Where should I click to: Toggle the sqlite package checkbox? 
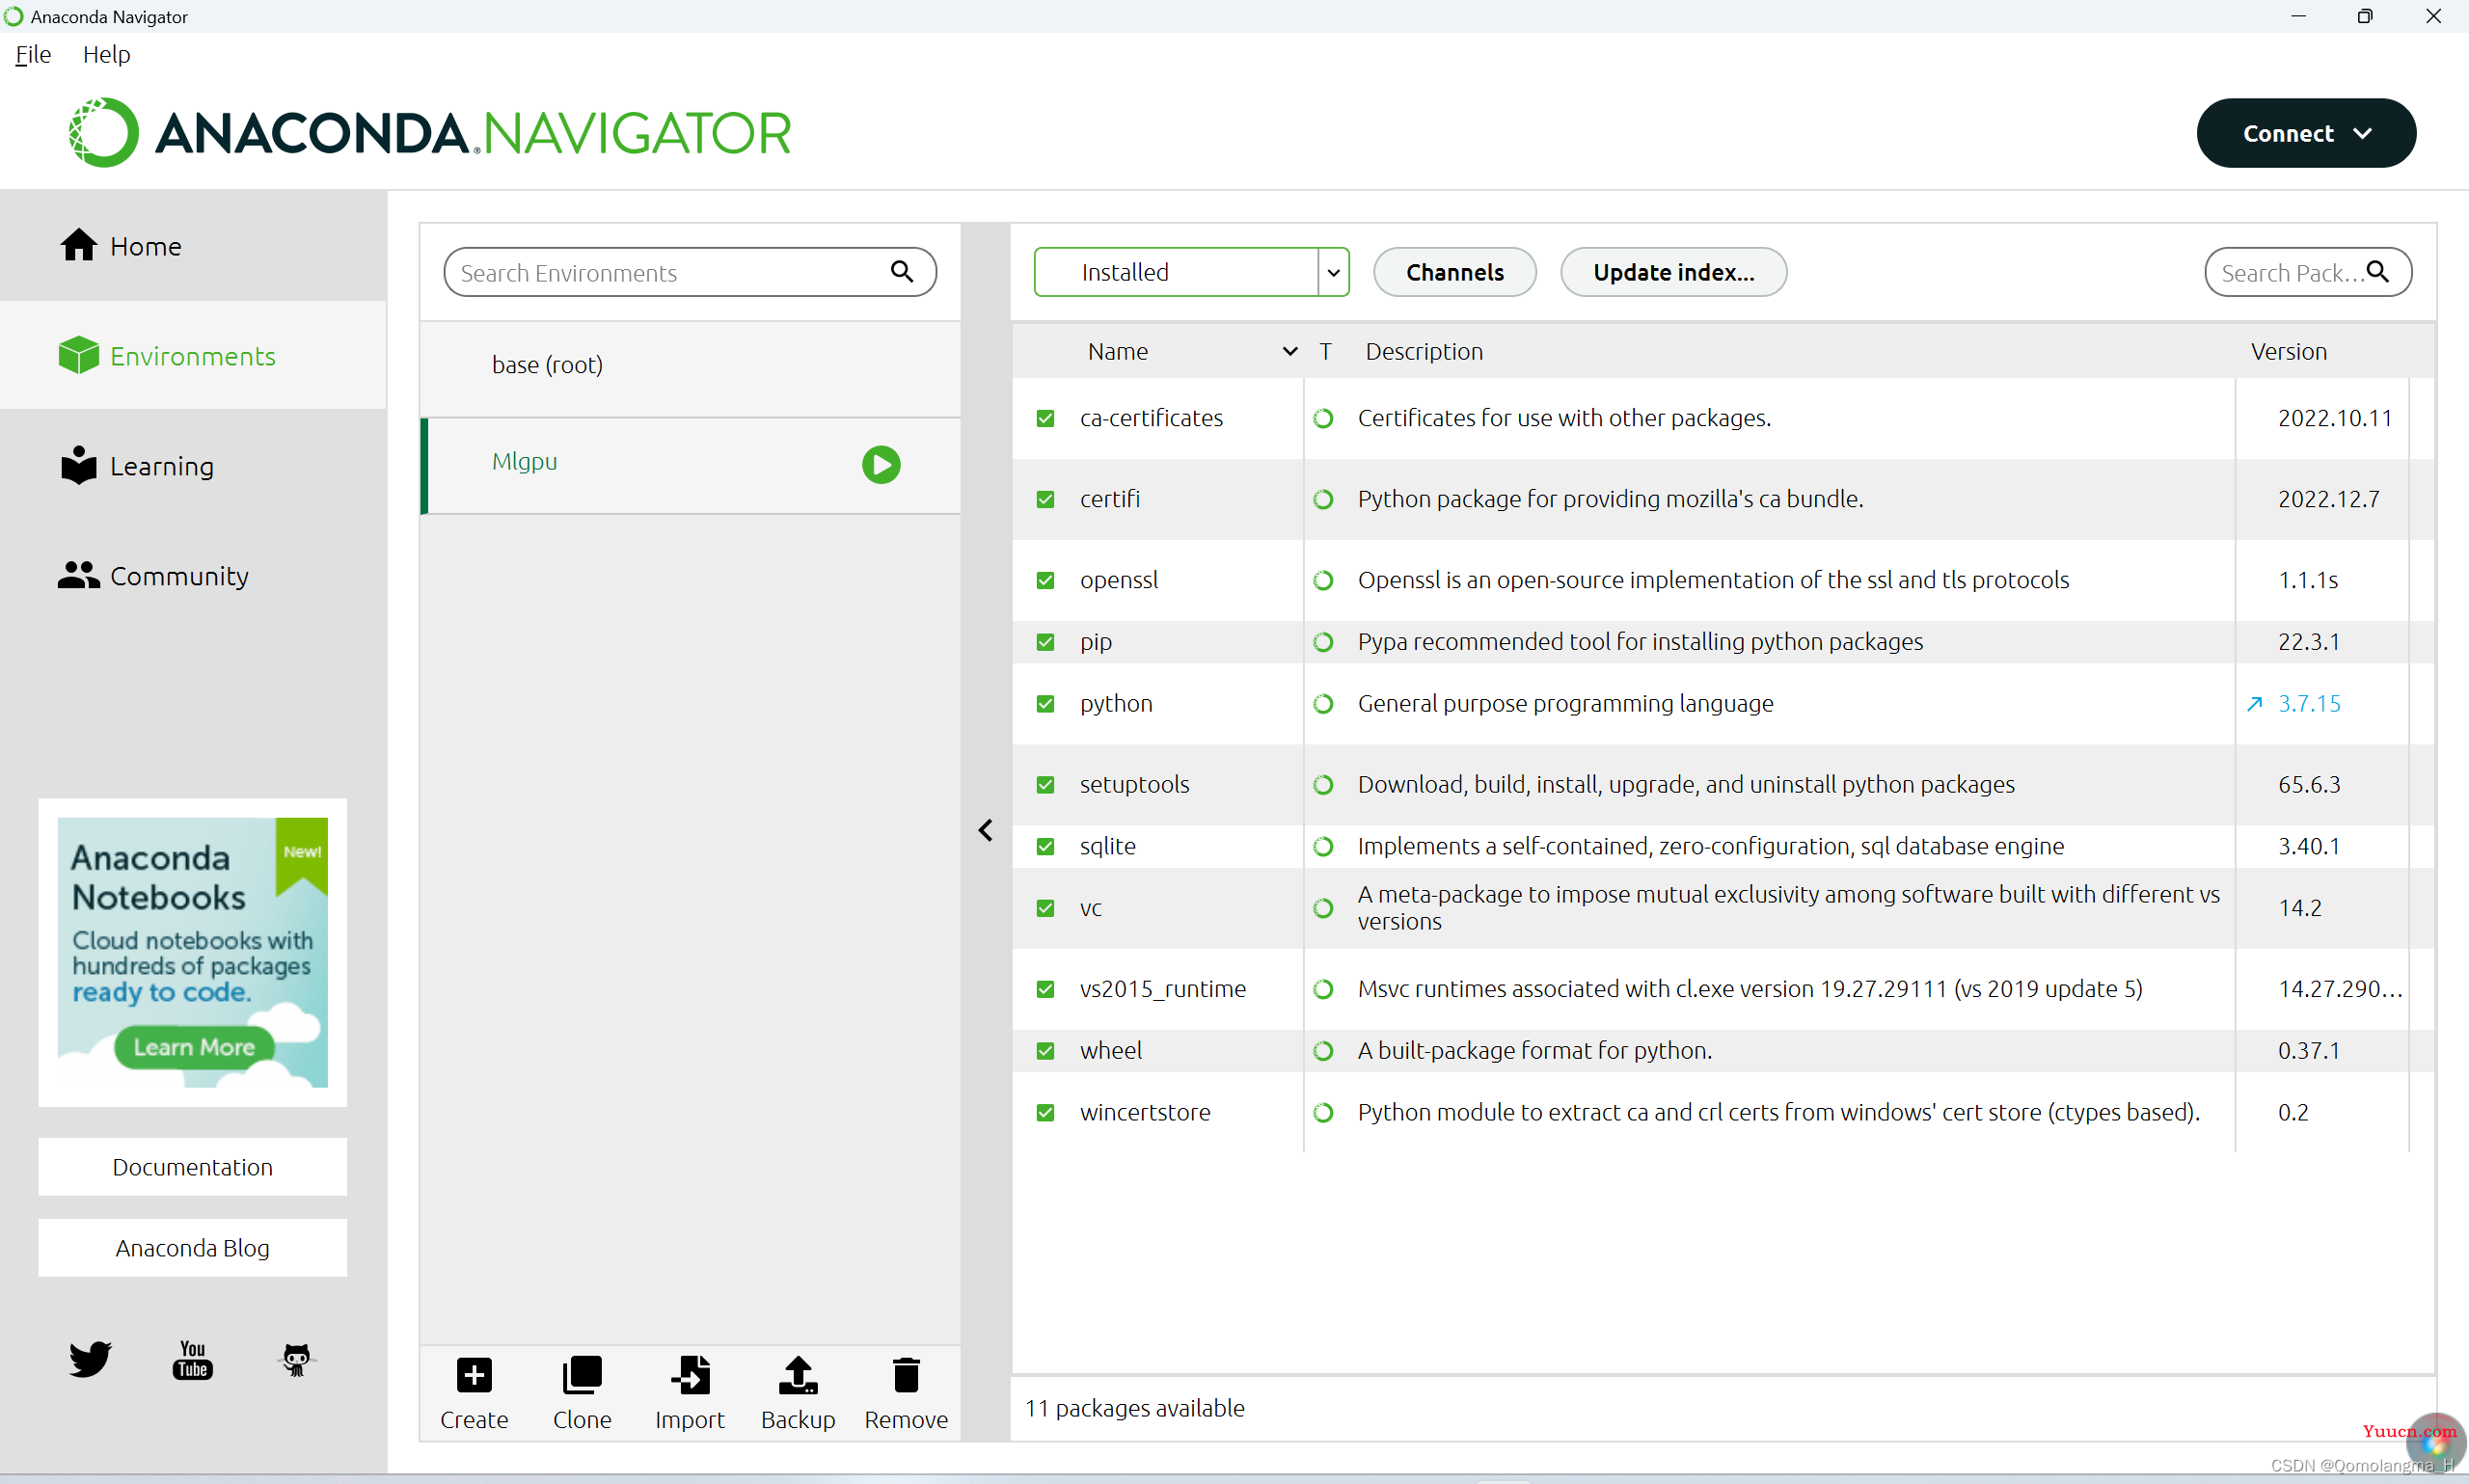tap(1045, 847)
